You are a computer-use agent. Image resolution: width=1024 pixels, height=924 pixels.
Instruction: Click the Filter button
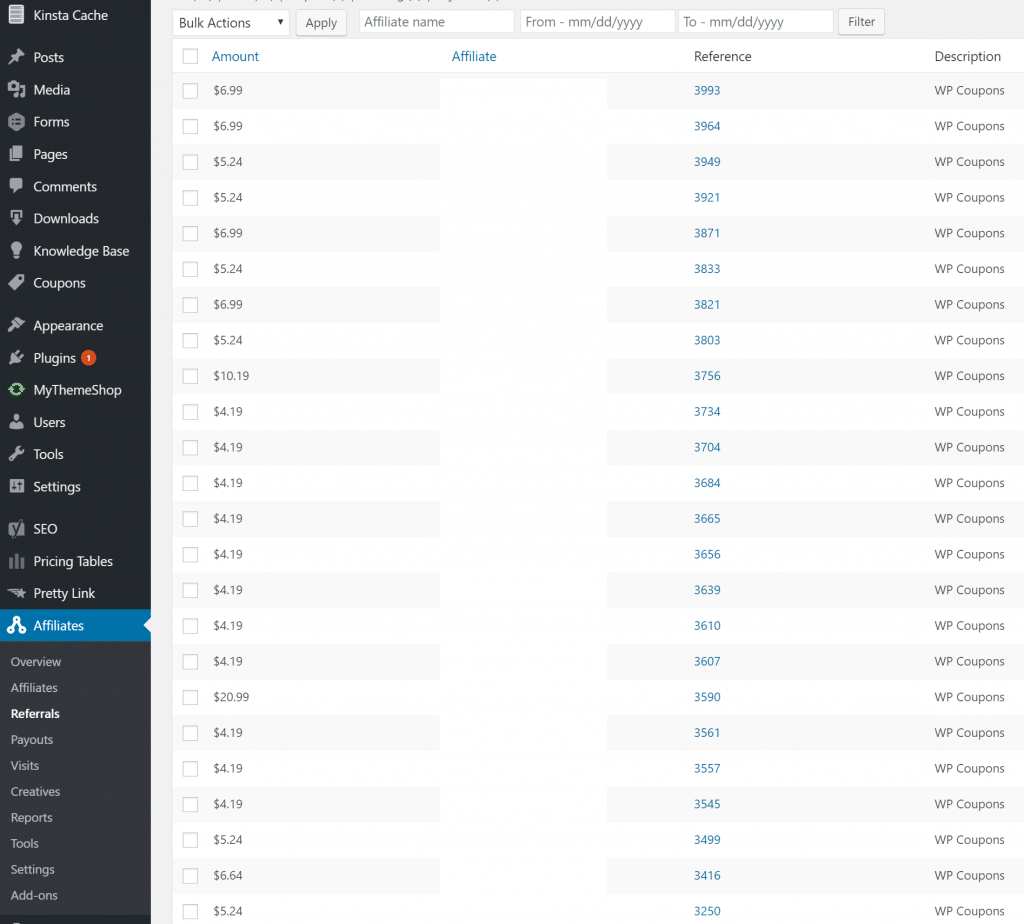pyautogui.click(x=860, y=21)
